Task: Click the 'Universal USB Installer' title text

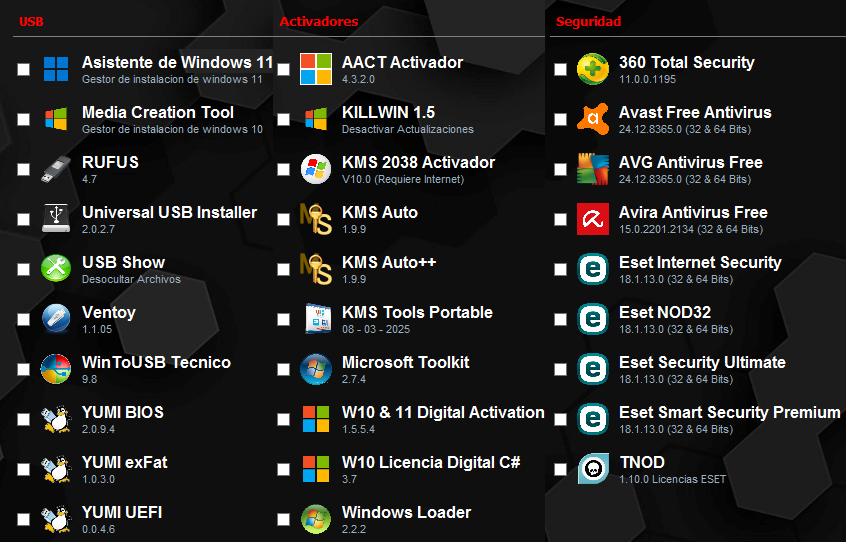Action: click(169, 212)
